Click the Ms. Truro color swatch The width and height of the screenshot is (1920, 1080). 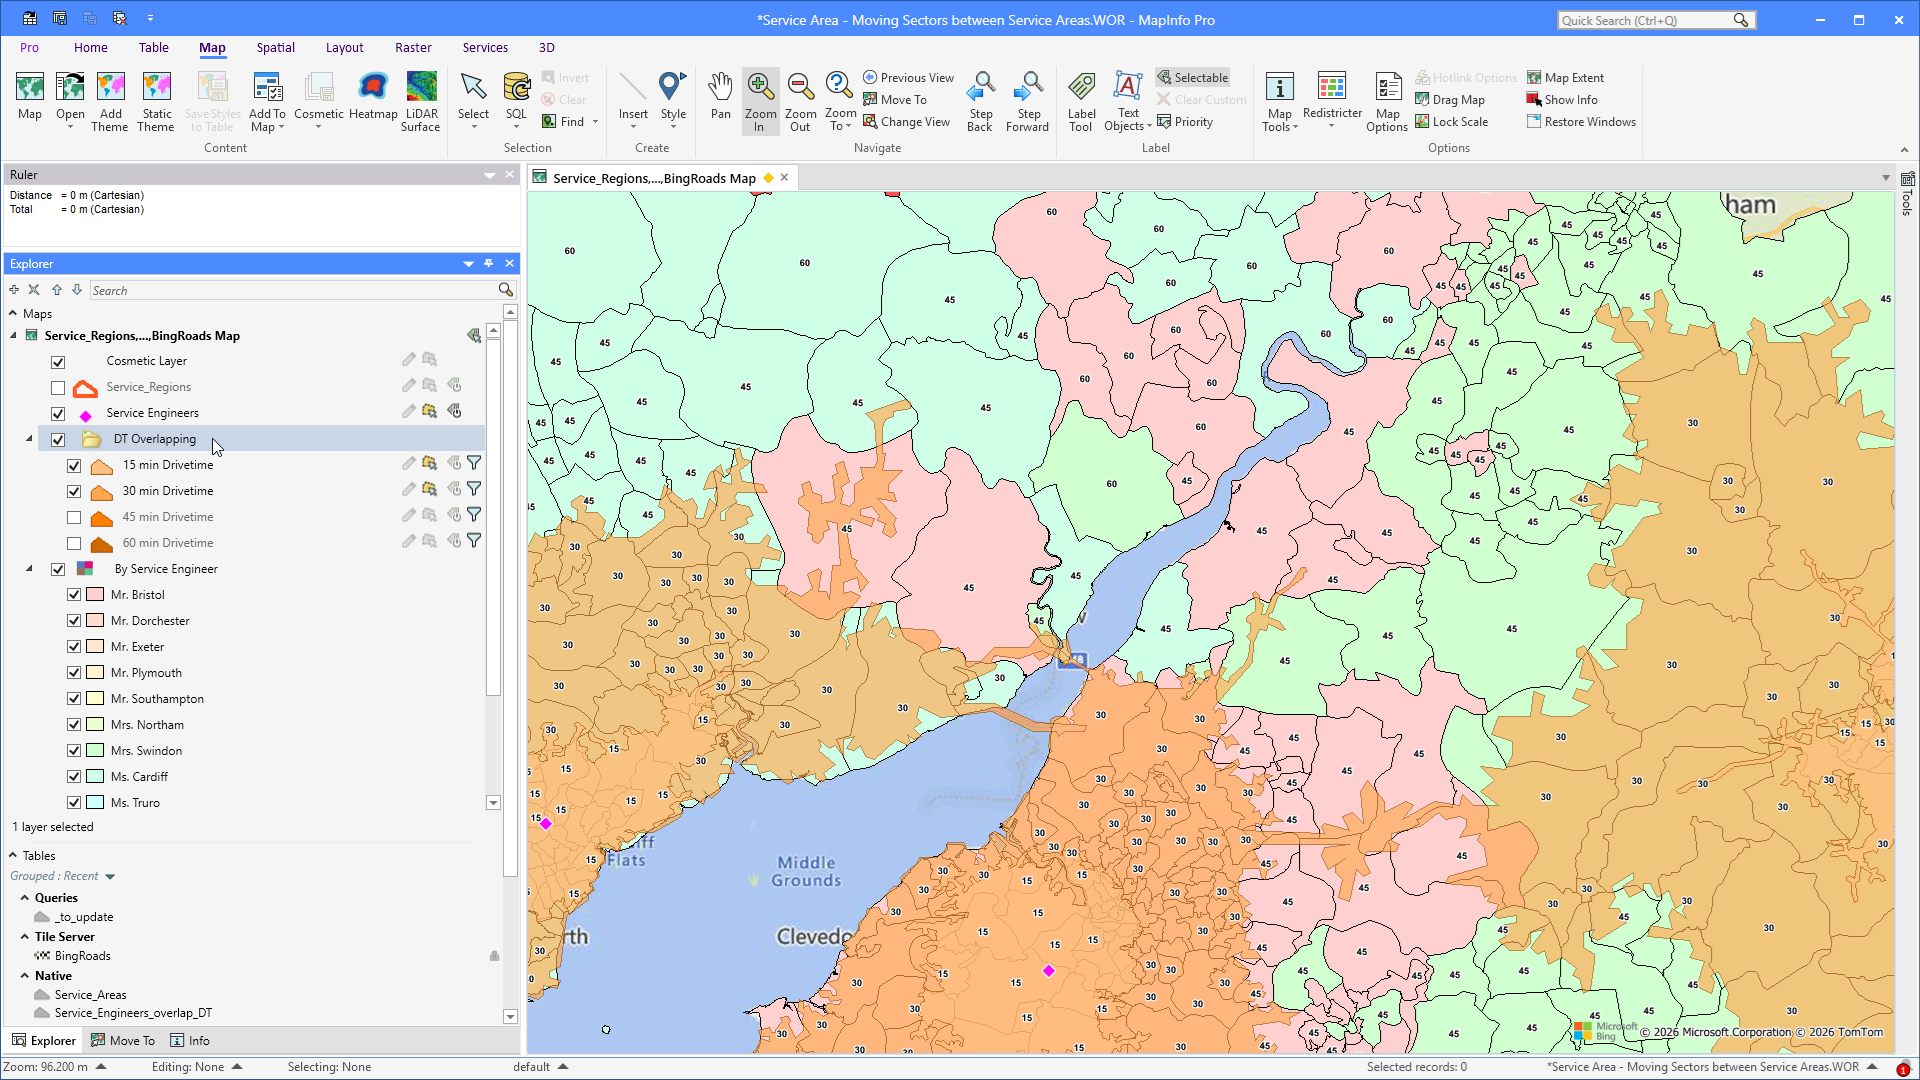pyautogui.click(x=95, y=802)
